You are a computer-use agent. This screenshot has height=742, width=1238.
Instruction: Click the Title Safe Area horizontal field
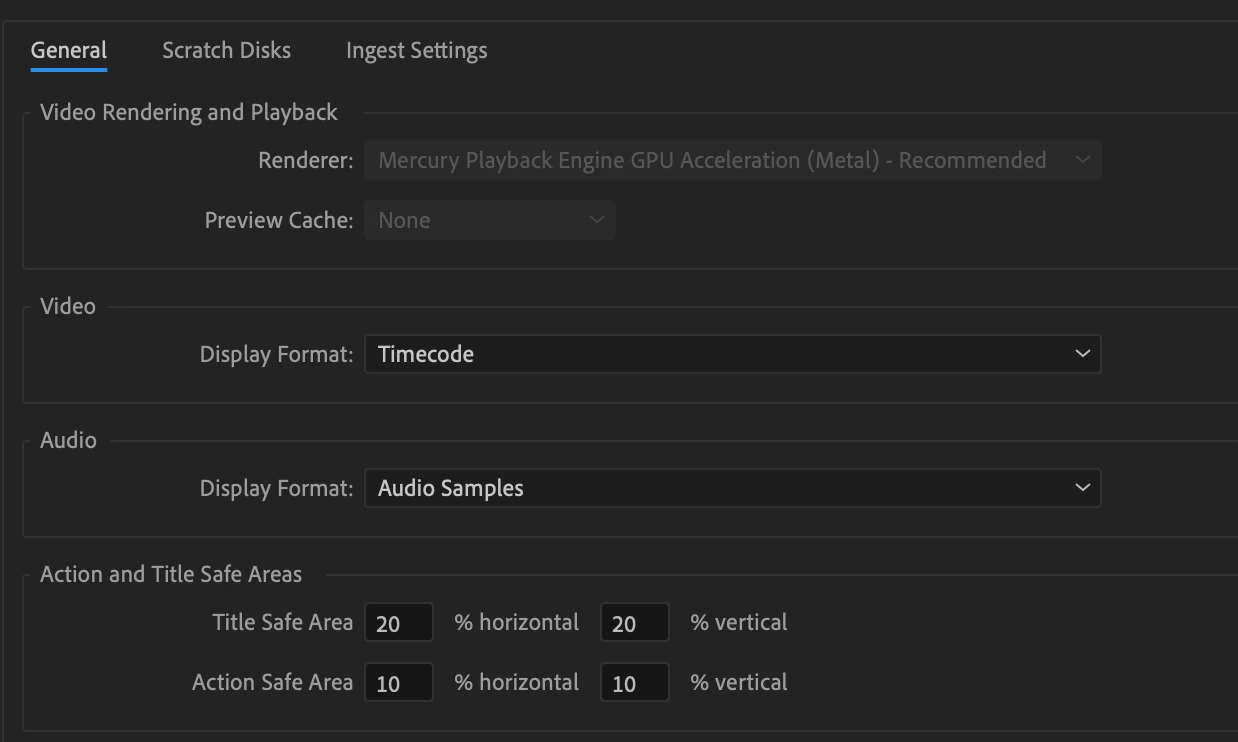coord(399,623)
